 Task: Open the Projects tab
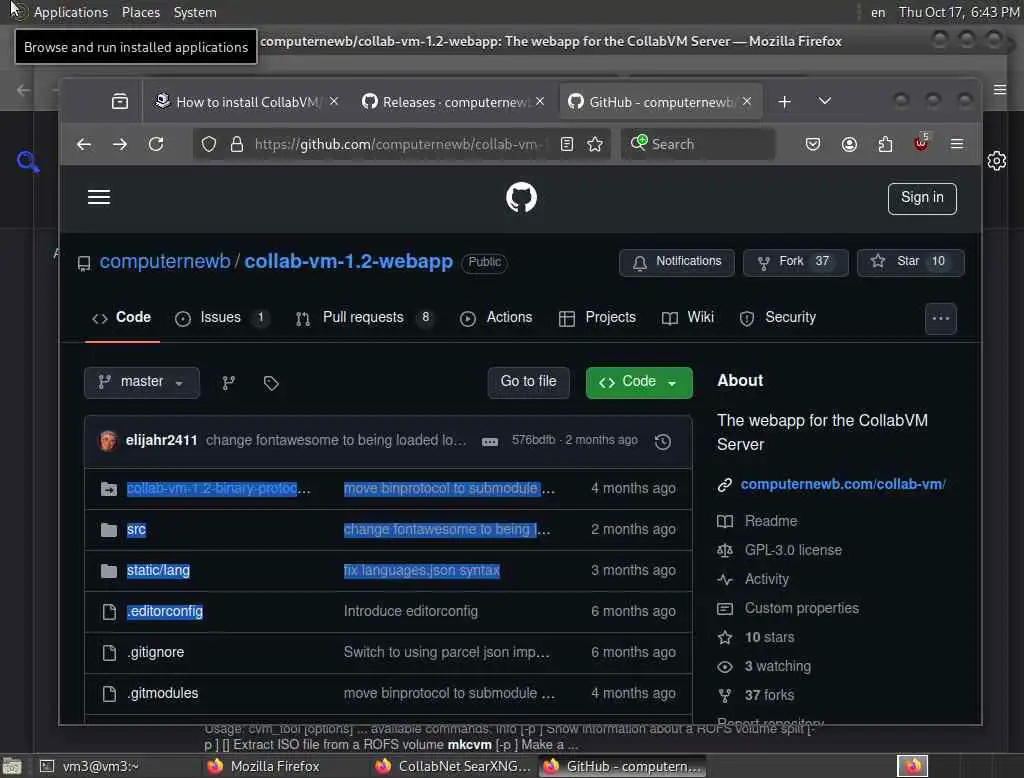click(597, 317)
